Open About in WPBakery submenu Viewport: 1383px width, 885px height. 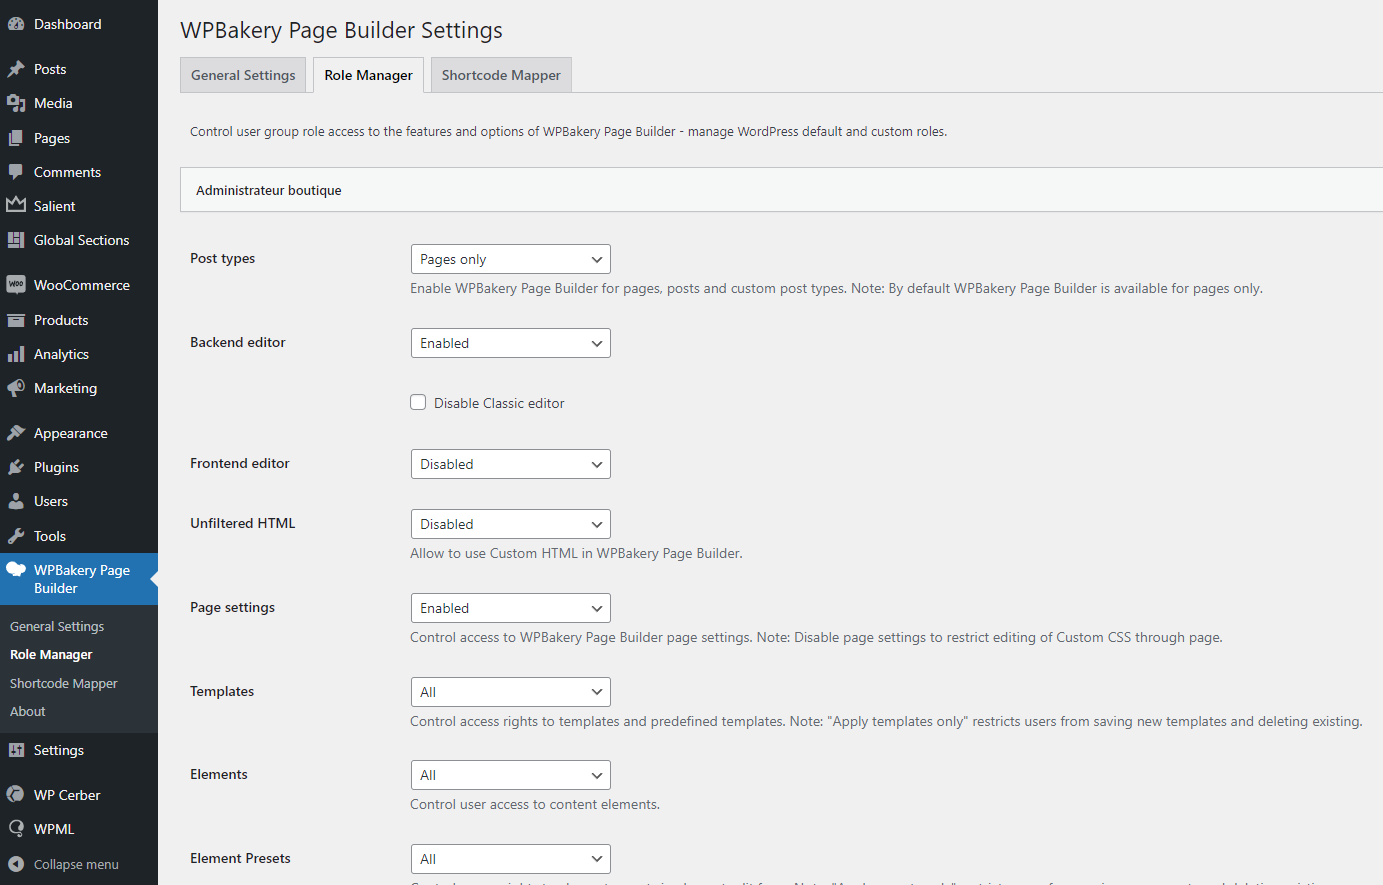tap(28, 711)
